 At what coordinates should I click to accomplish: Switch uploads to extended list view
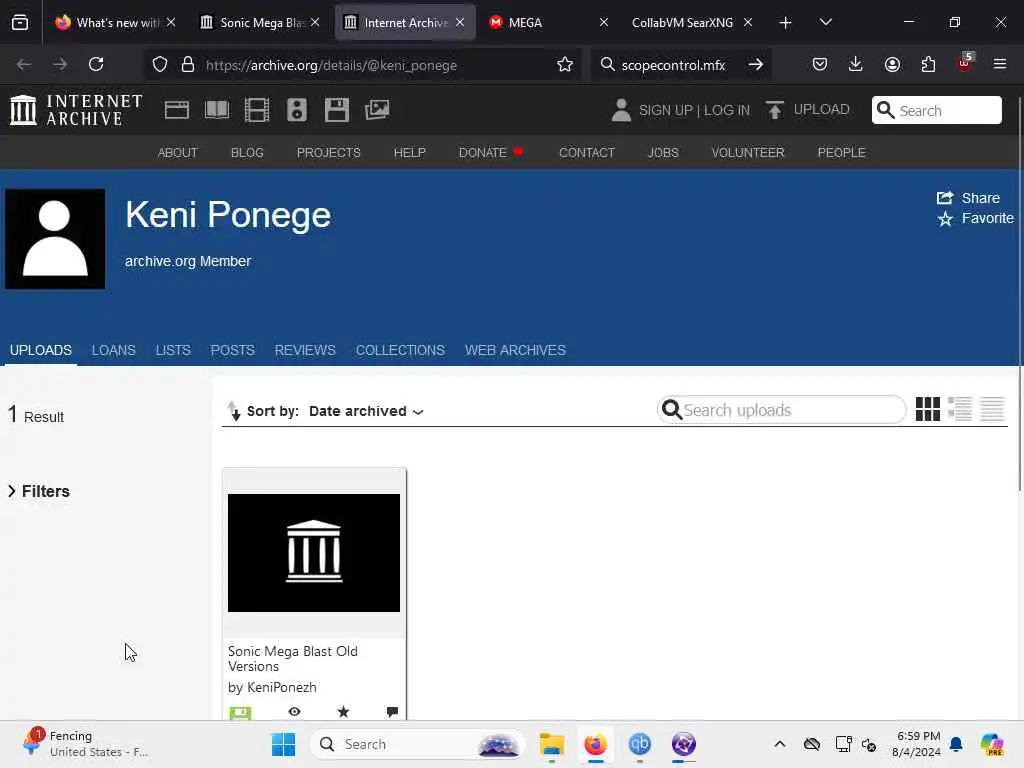tap(960, 409)
